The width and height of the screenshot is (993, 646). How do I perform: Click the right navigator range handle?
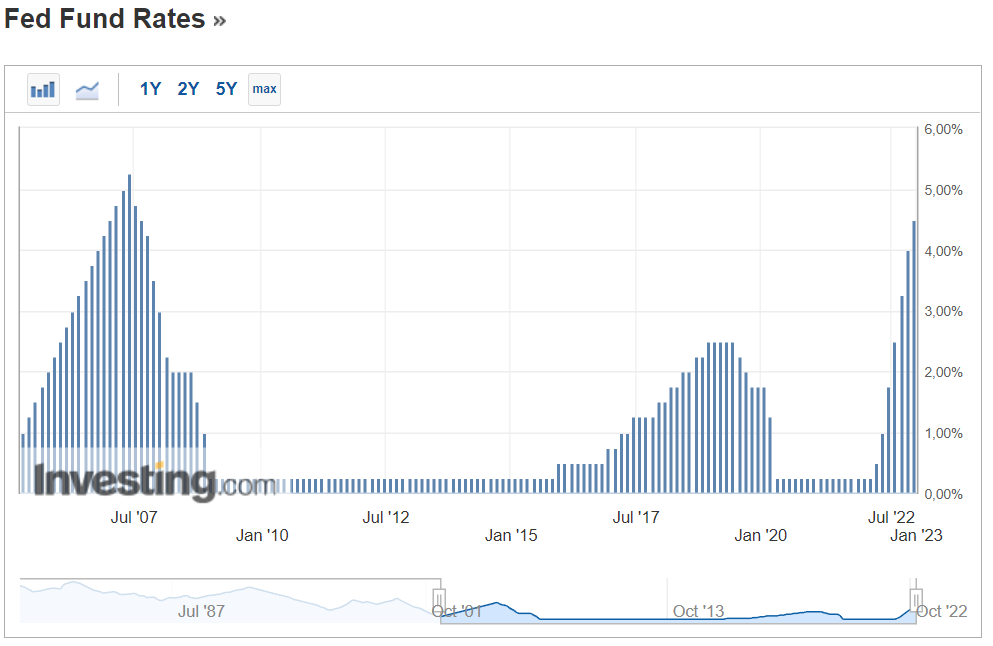[x=915, y=600]
